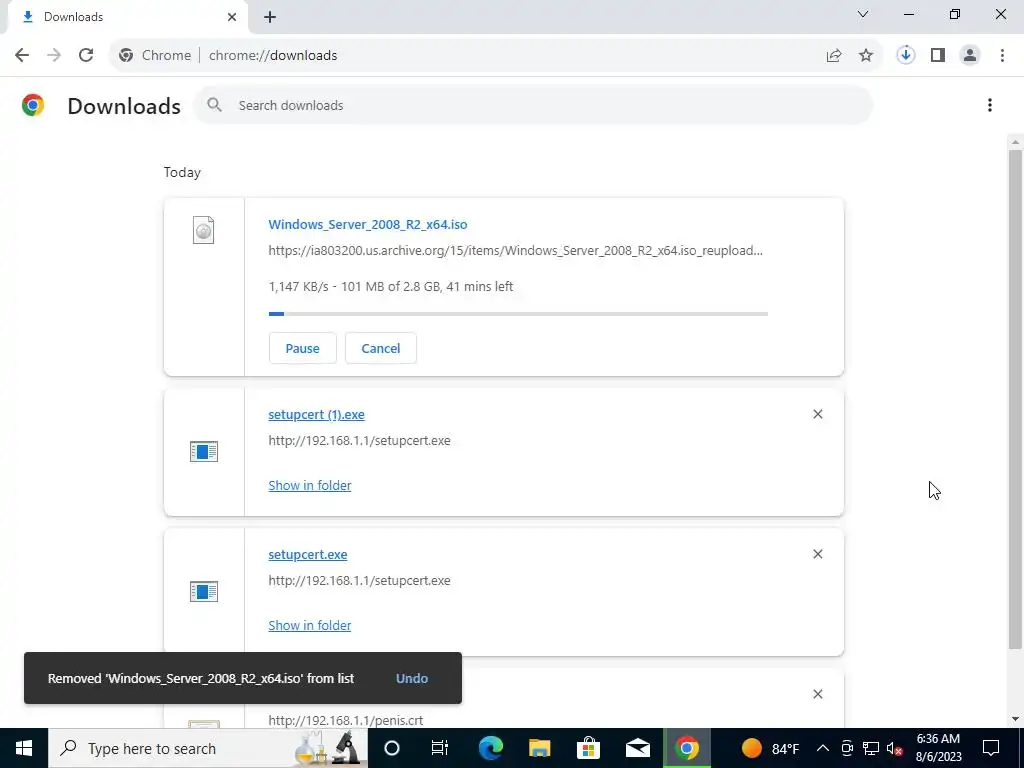Close the Downloads tab
This screenshot has height=768, width=1024.
pos(232,17)
